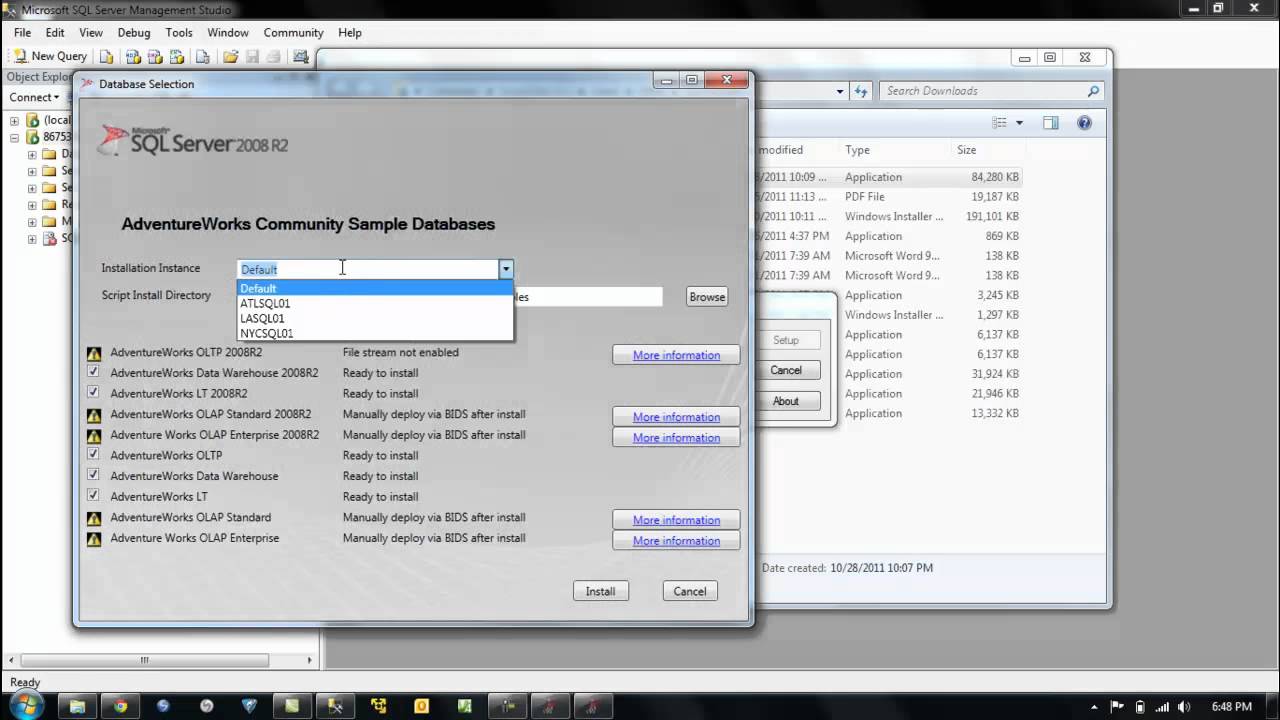The width and height of the screenshot is (1280, 720).
Task: Open Windows Explorer from the taskbar
Action: [x=77, y=706]
